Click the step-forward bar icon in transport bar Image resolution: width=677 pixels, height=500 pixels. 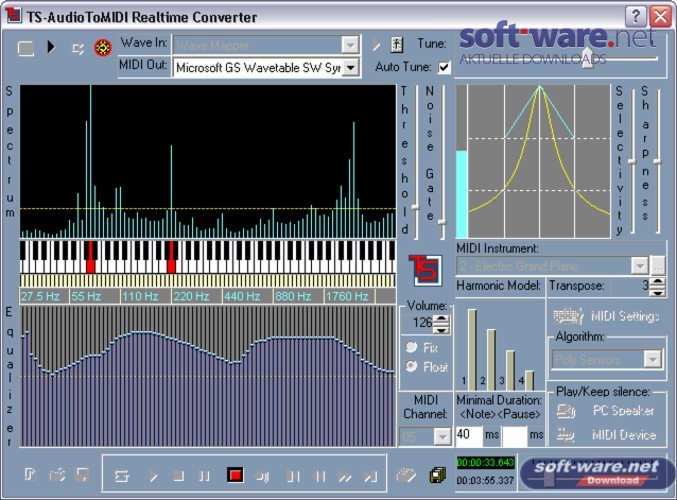click(320, 476)
